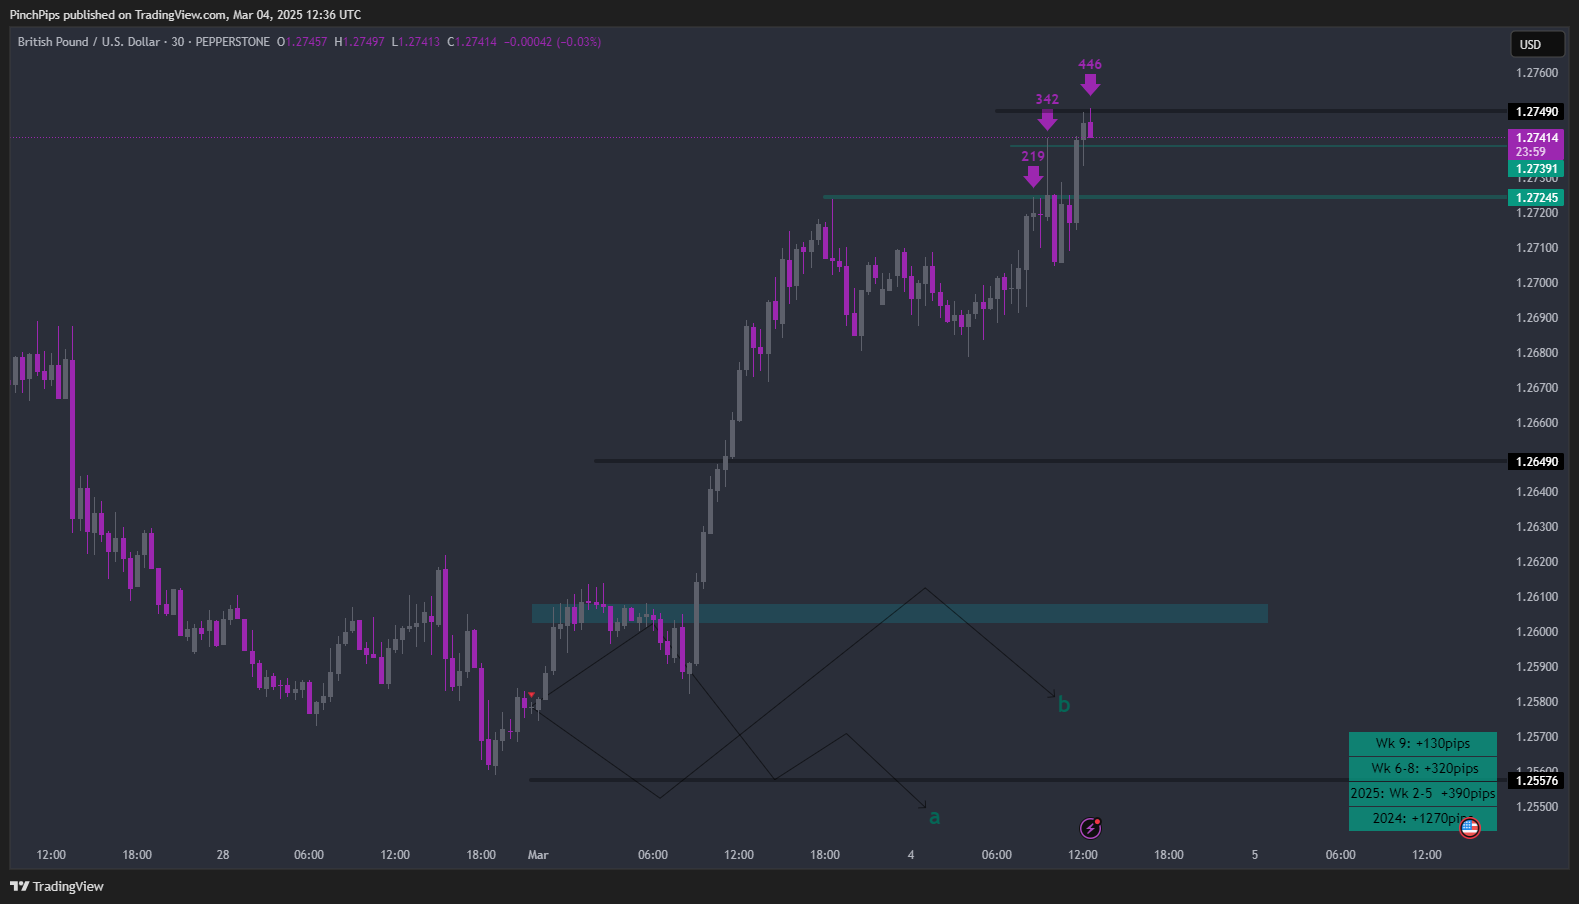Click the 'Wk 6-8: +320pips' box
Screen dimensions: 1579x904
[1423, 769]
